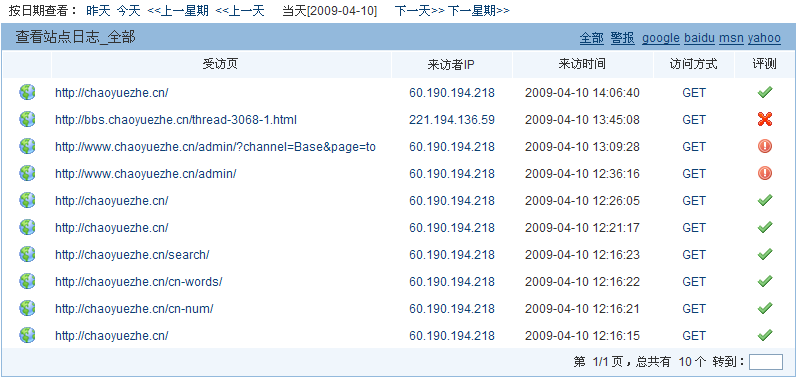Click the 转到 page number input box
Viewport: 798px width, 379px height.
point(765,362)
